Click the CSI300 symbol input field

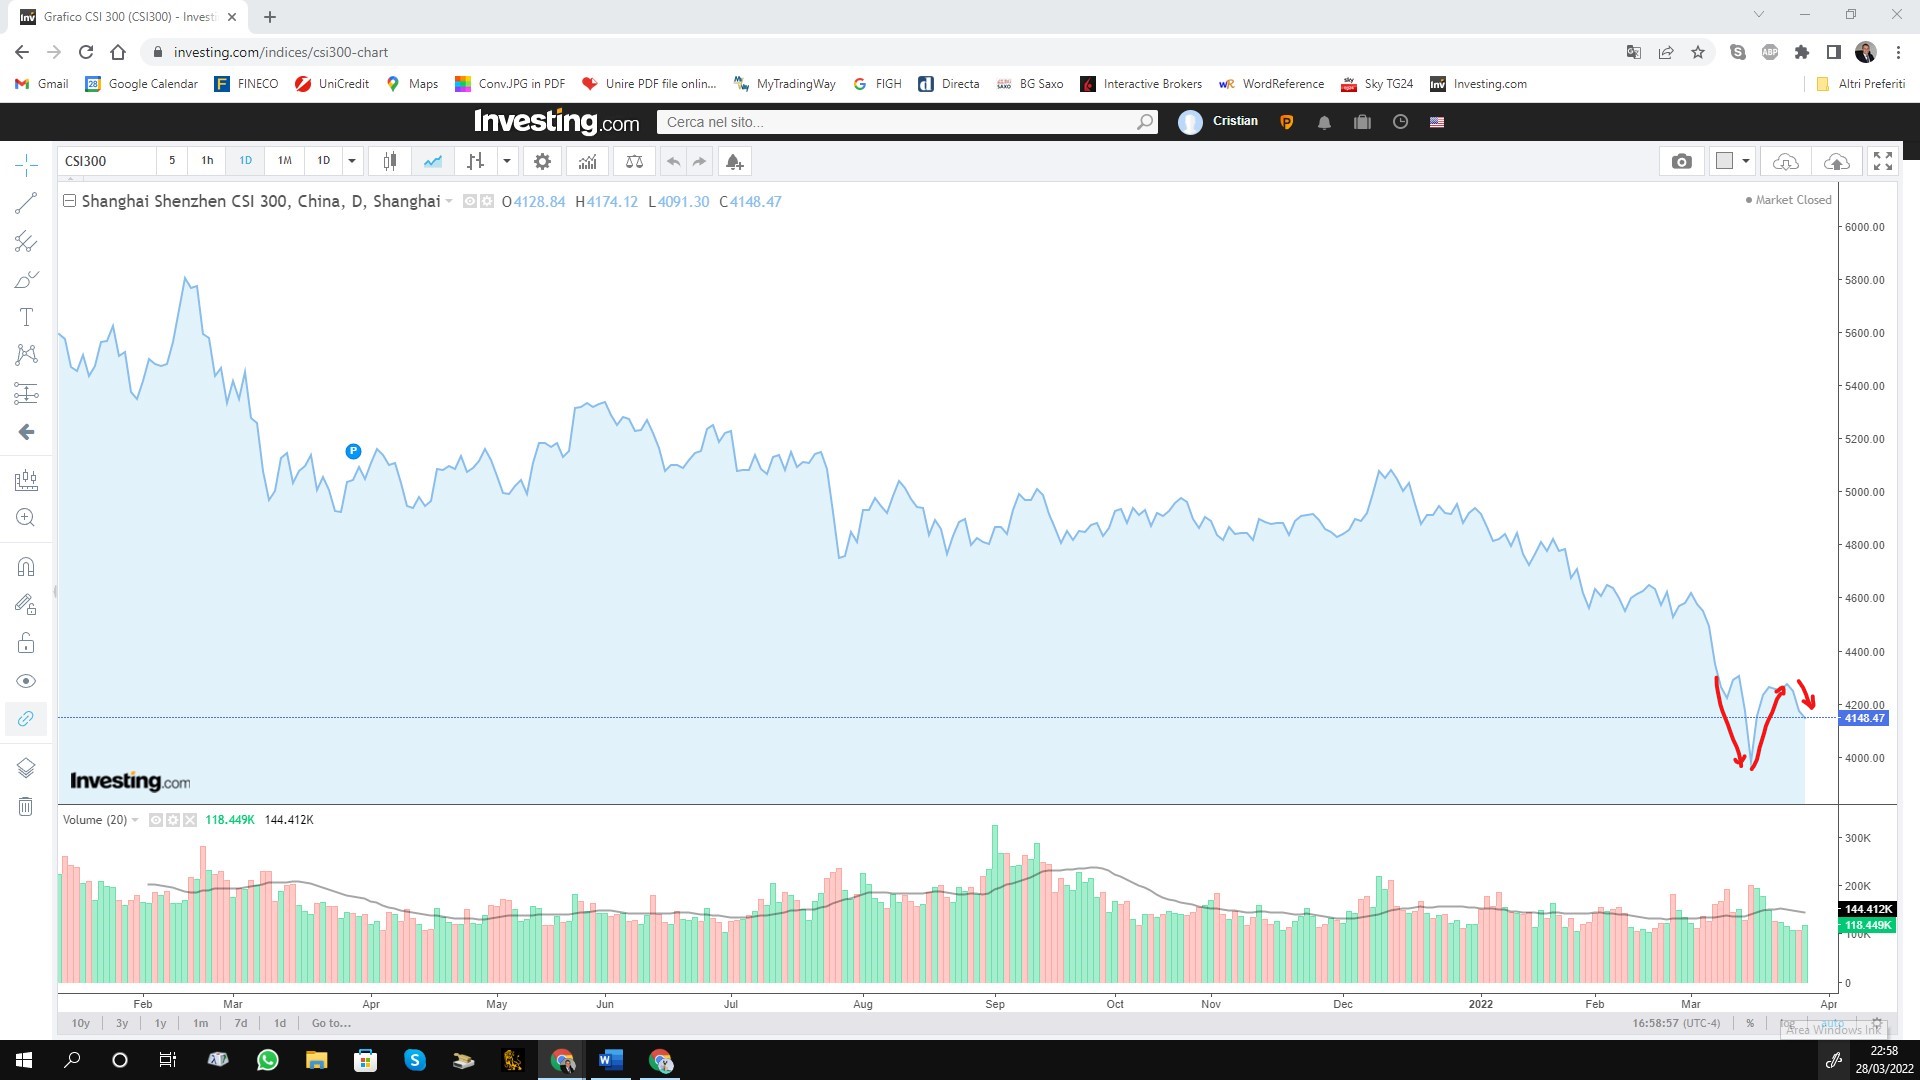[x=108, y=161]
